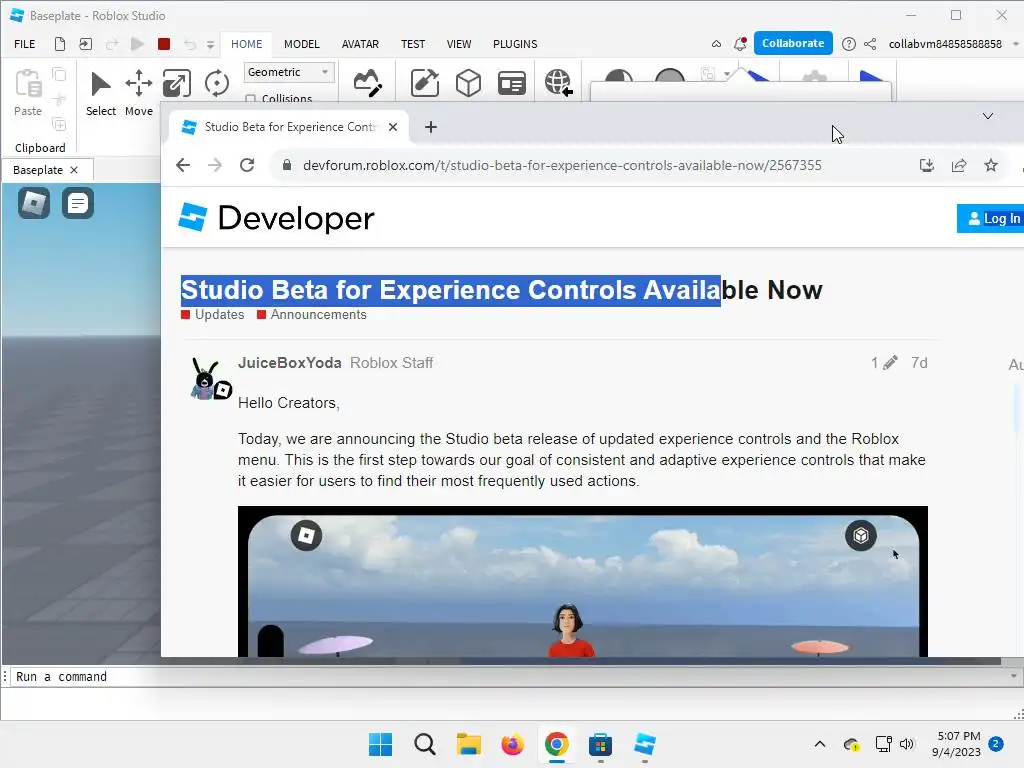This screenshot has height=768, width=1024.
Task: Click the 7d post date link
Action: click(x=919, y=363)
